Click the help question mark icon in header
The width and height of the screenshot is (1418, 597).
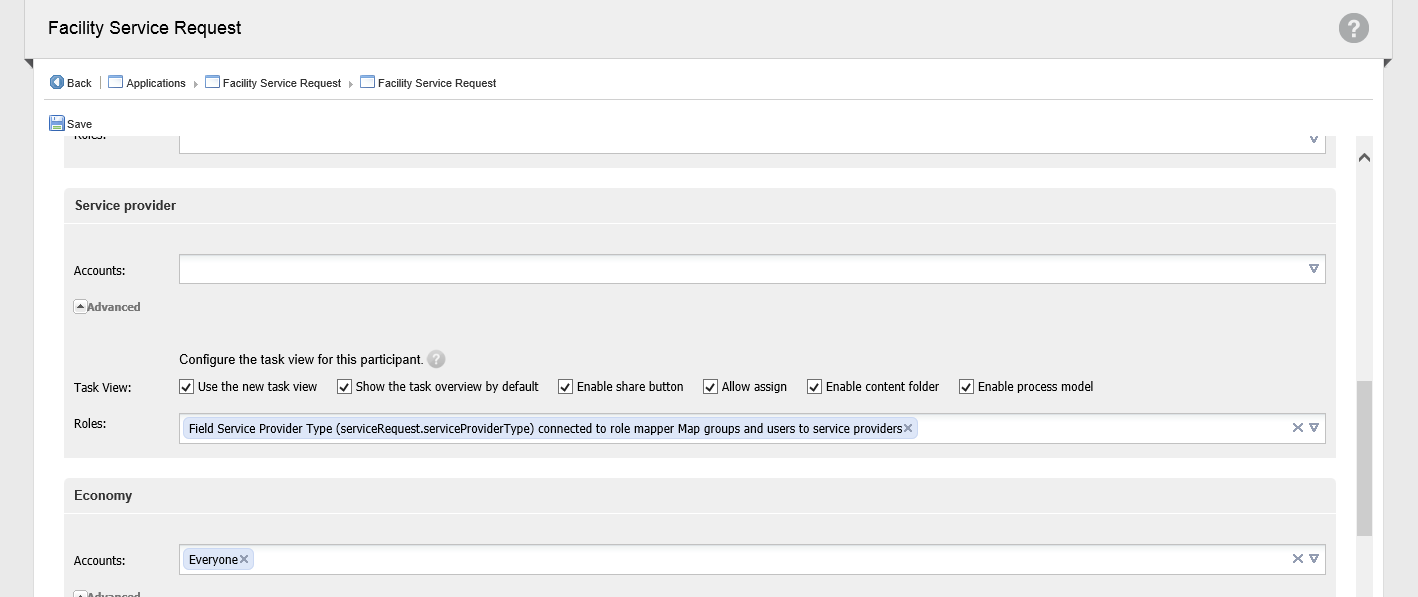click(1353, 28)
